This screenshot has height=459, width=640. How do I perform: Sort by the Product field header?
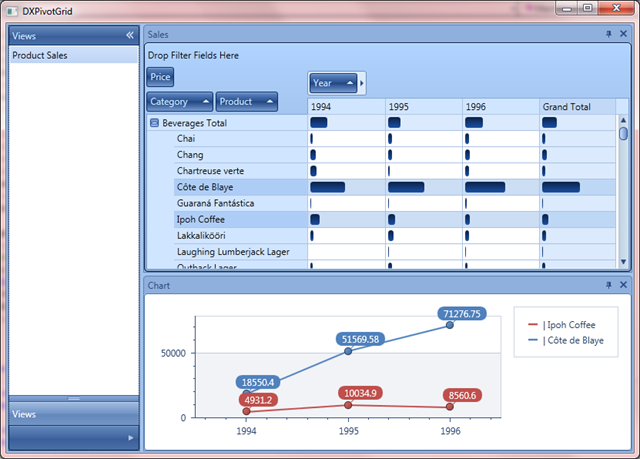coord(247,102)
